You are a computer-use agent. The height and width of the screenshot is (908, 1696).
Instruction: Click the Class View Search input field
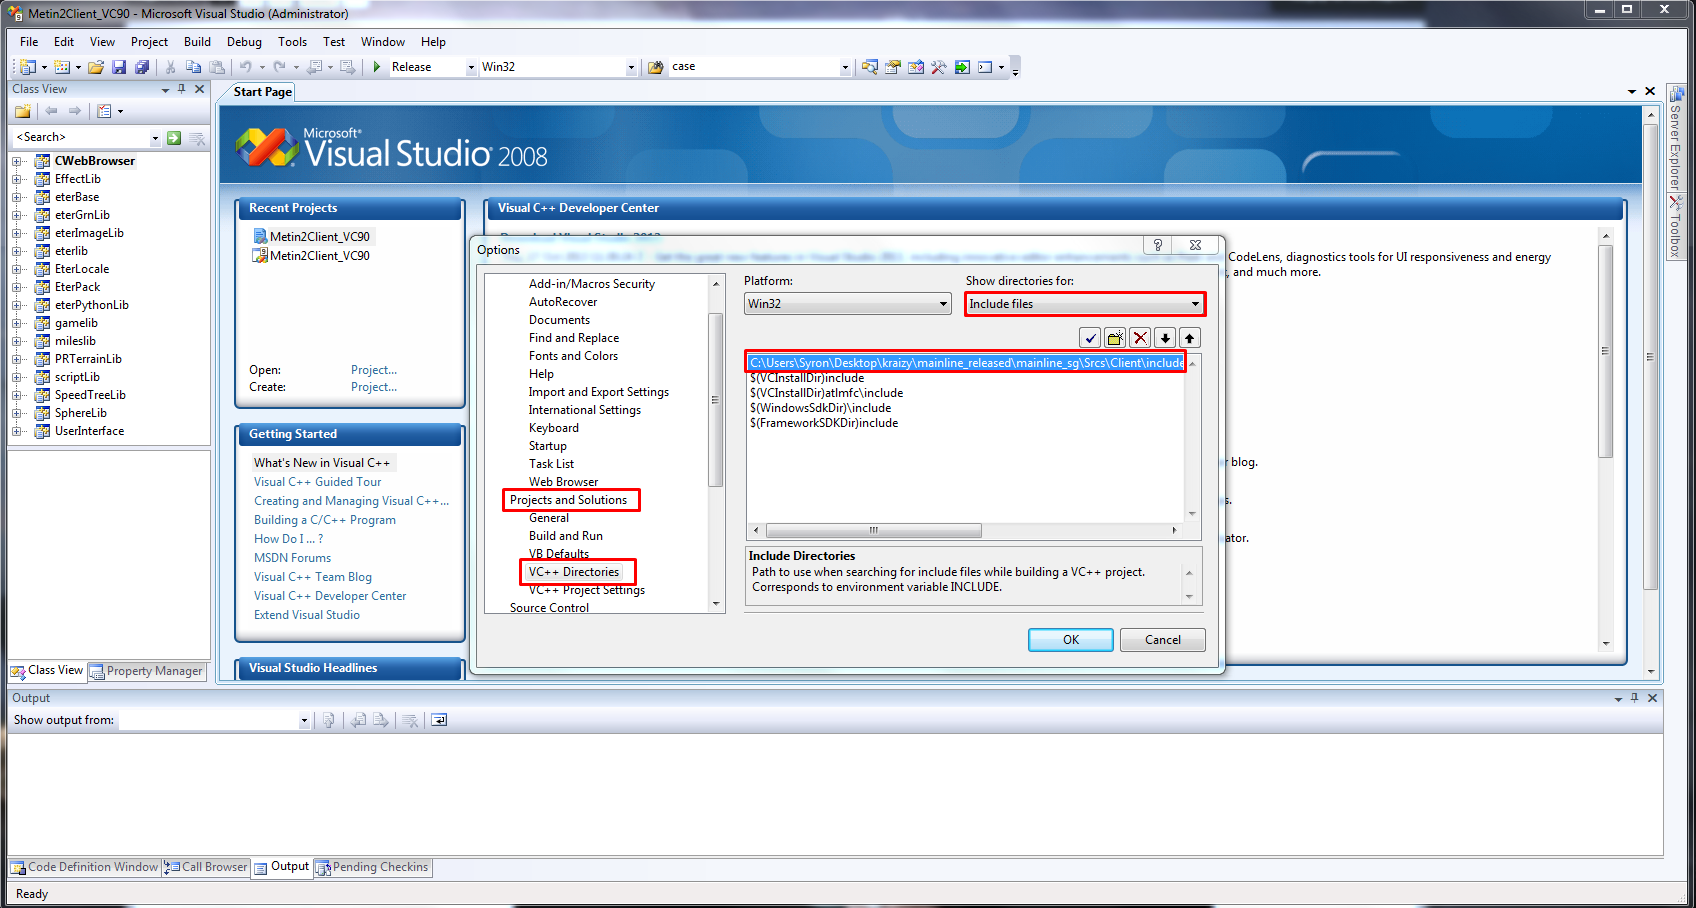point(80,138)
